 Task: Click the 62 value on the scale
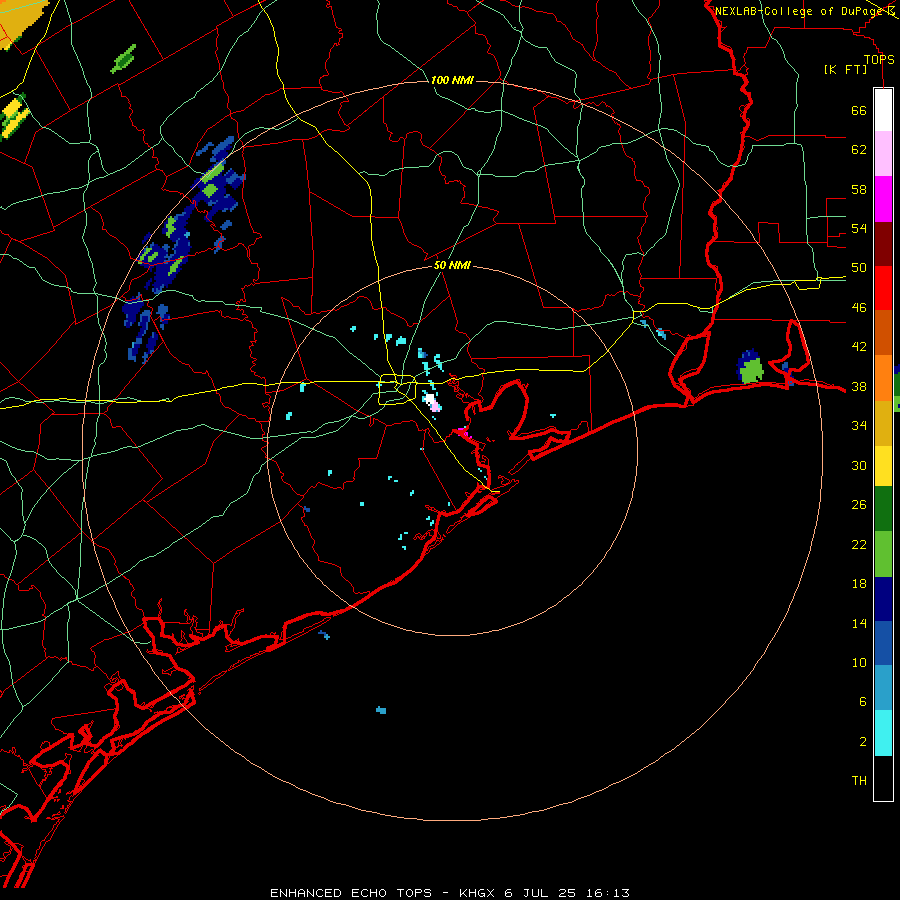click(x=859, y=150)
